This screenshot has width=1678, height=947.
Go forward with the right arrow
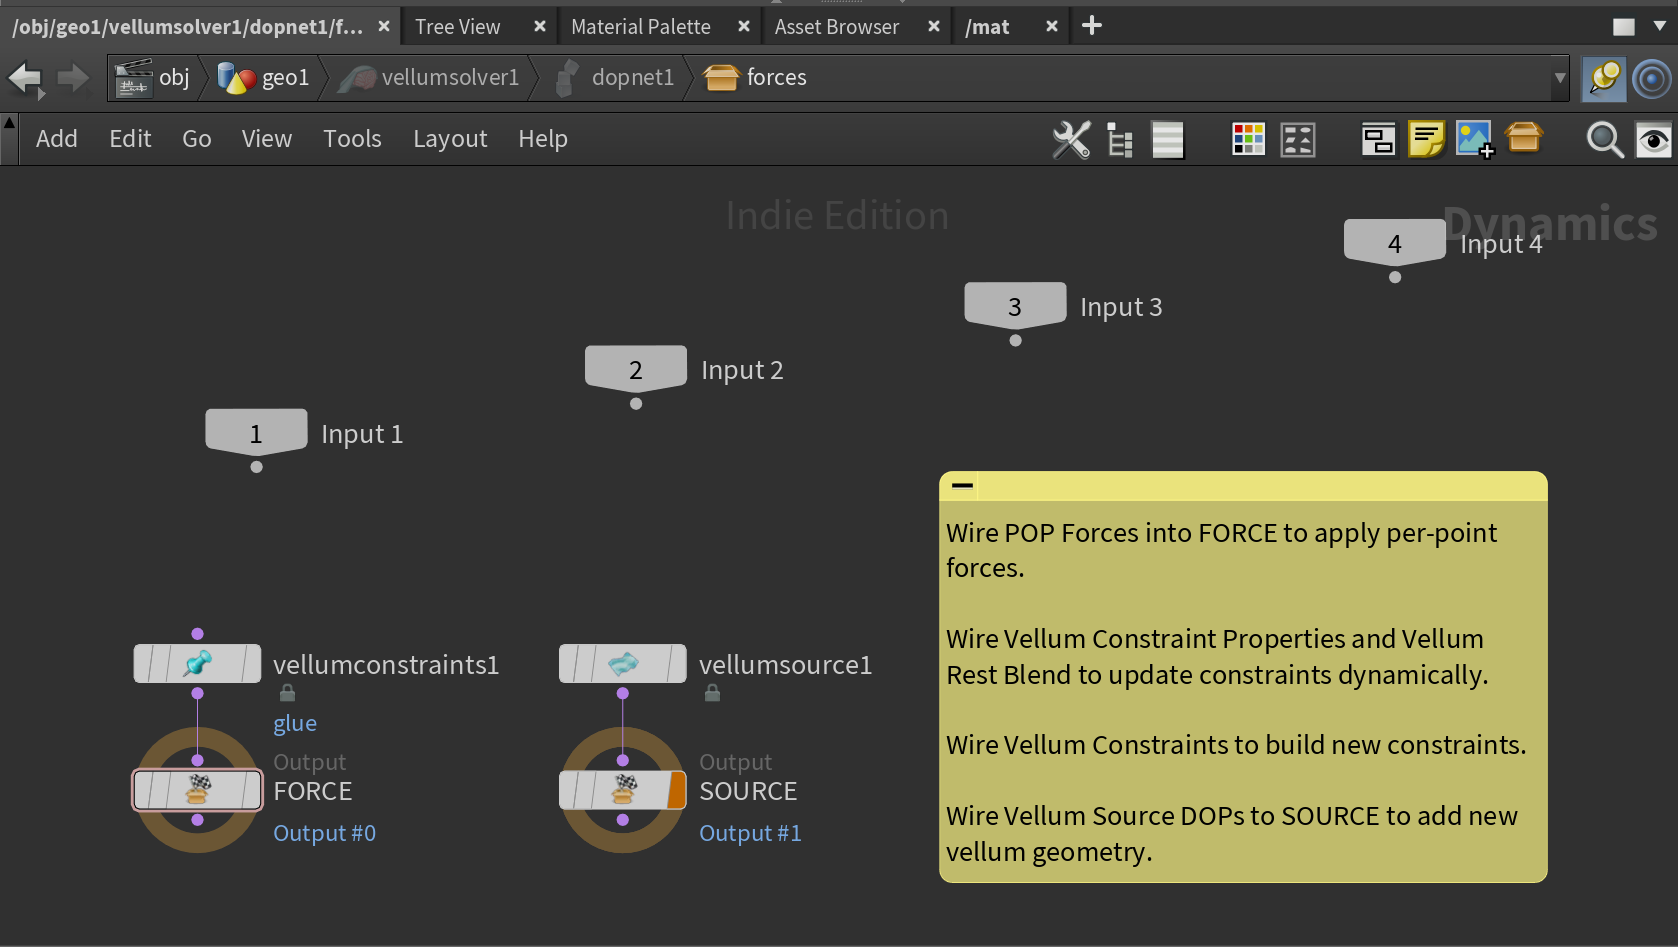click(x=73, y=78)
